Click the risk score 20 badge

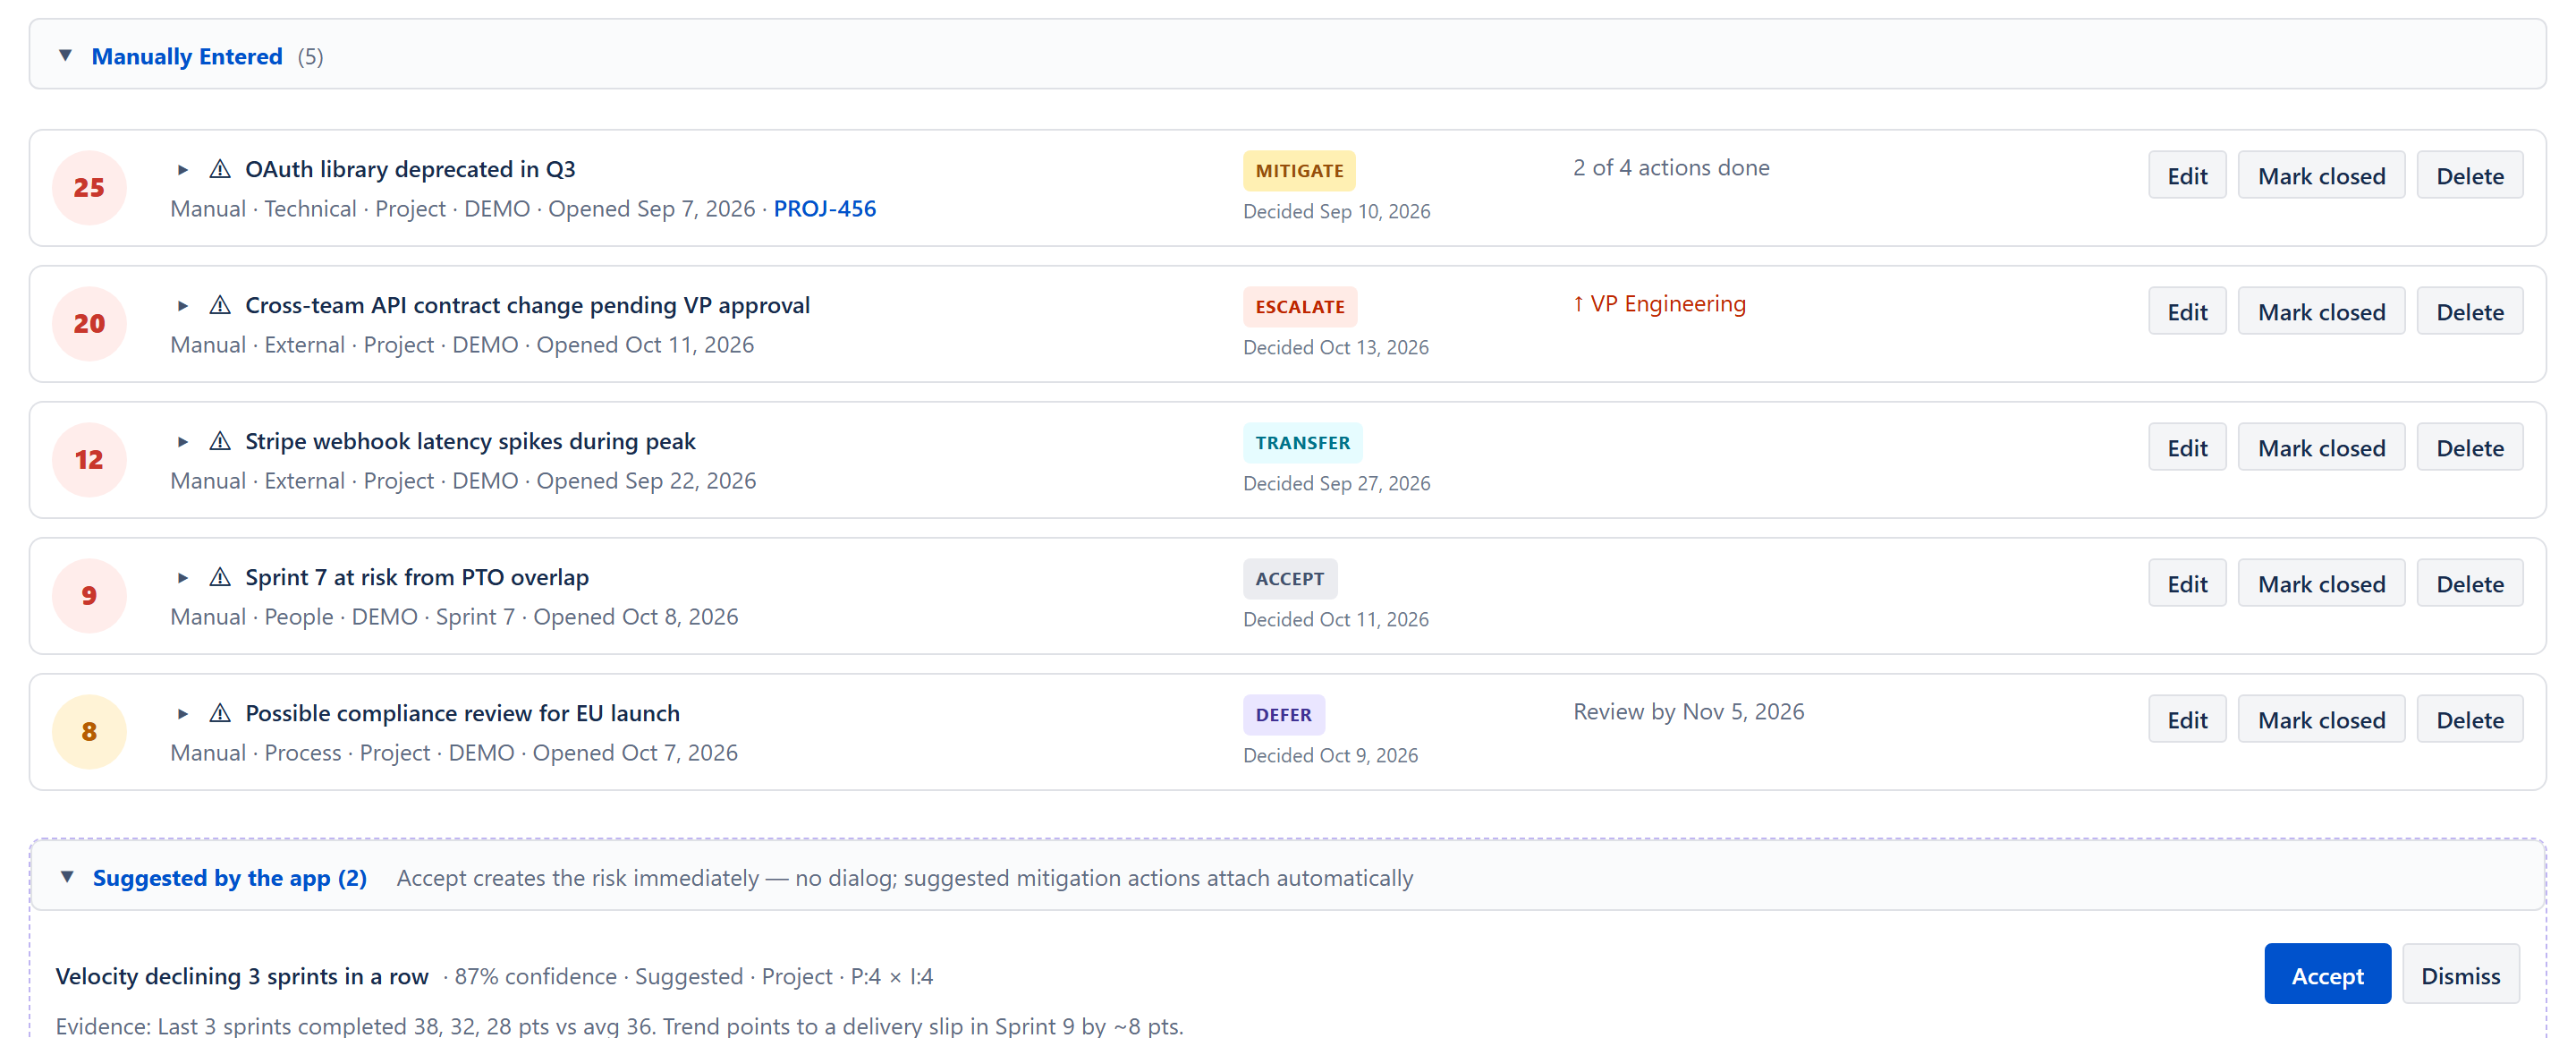89,324
